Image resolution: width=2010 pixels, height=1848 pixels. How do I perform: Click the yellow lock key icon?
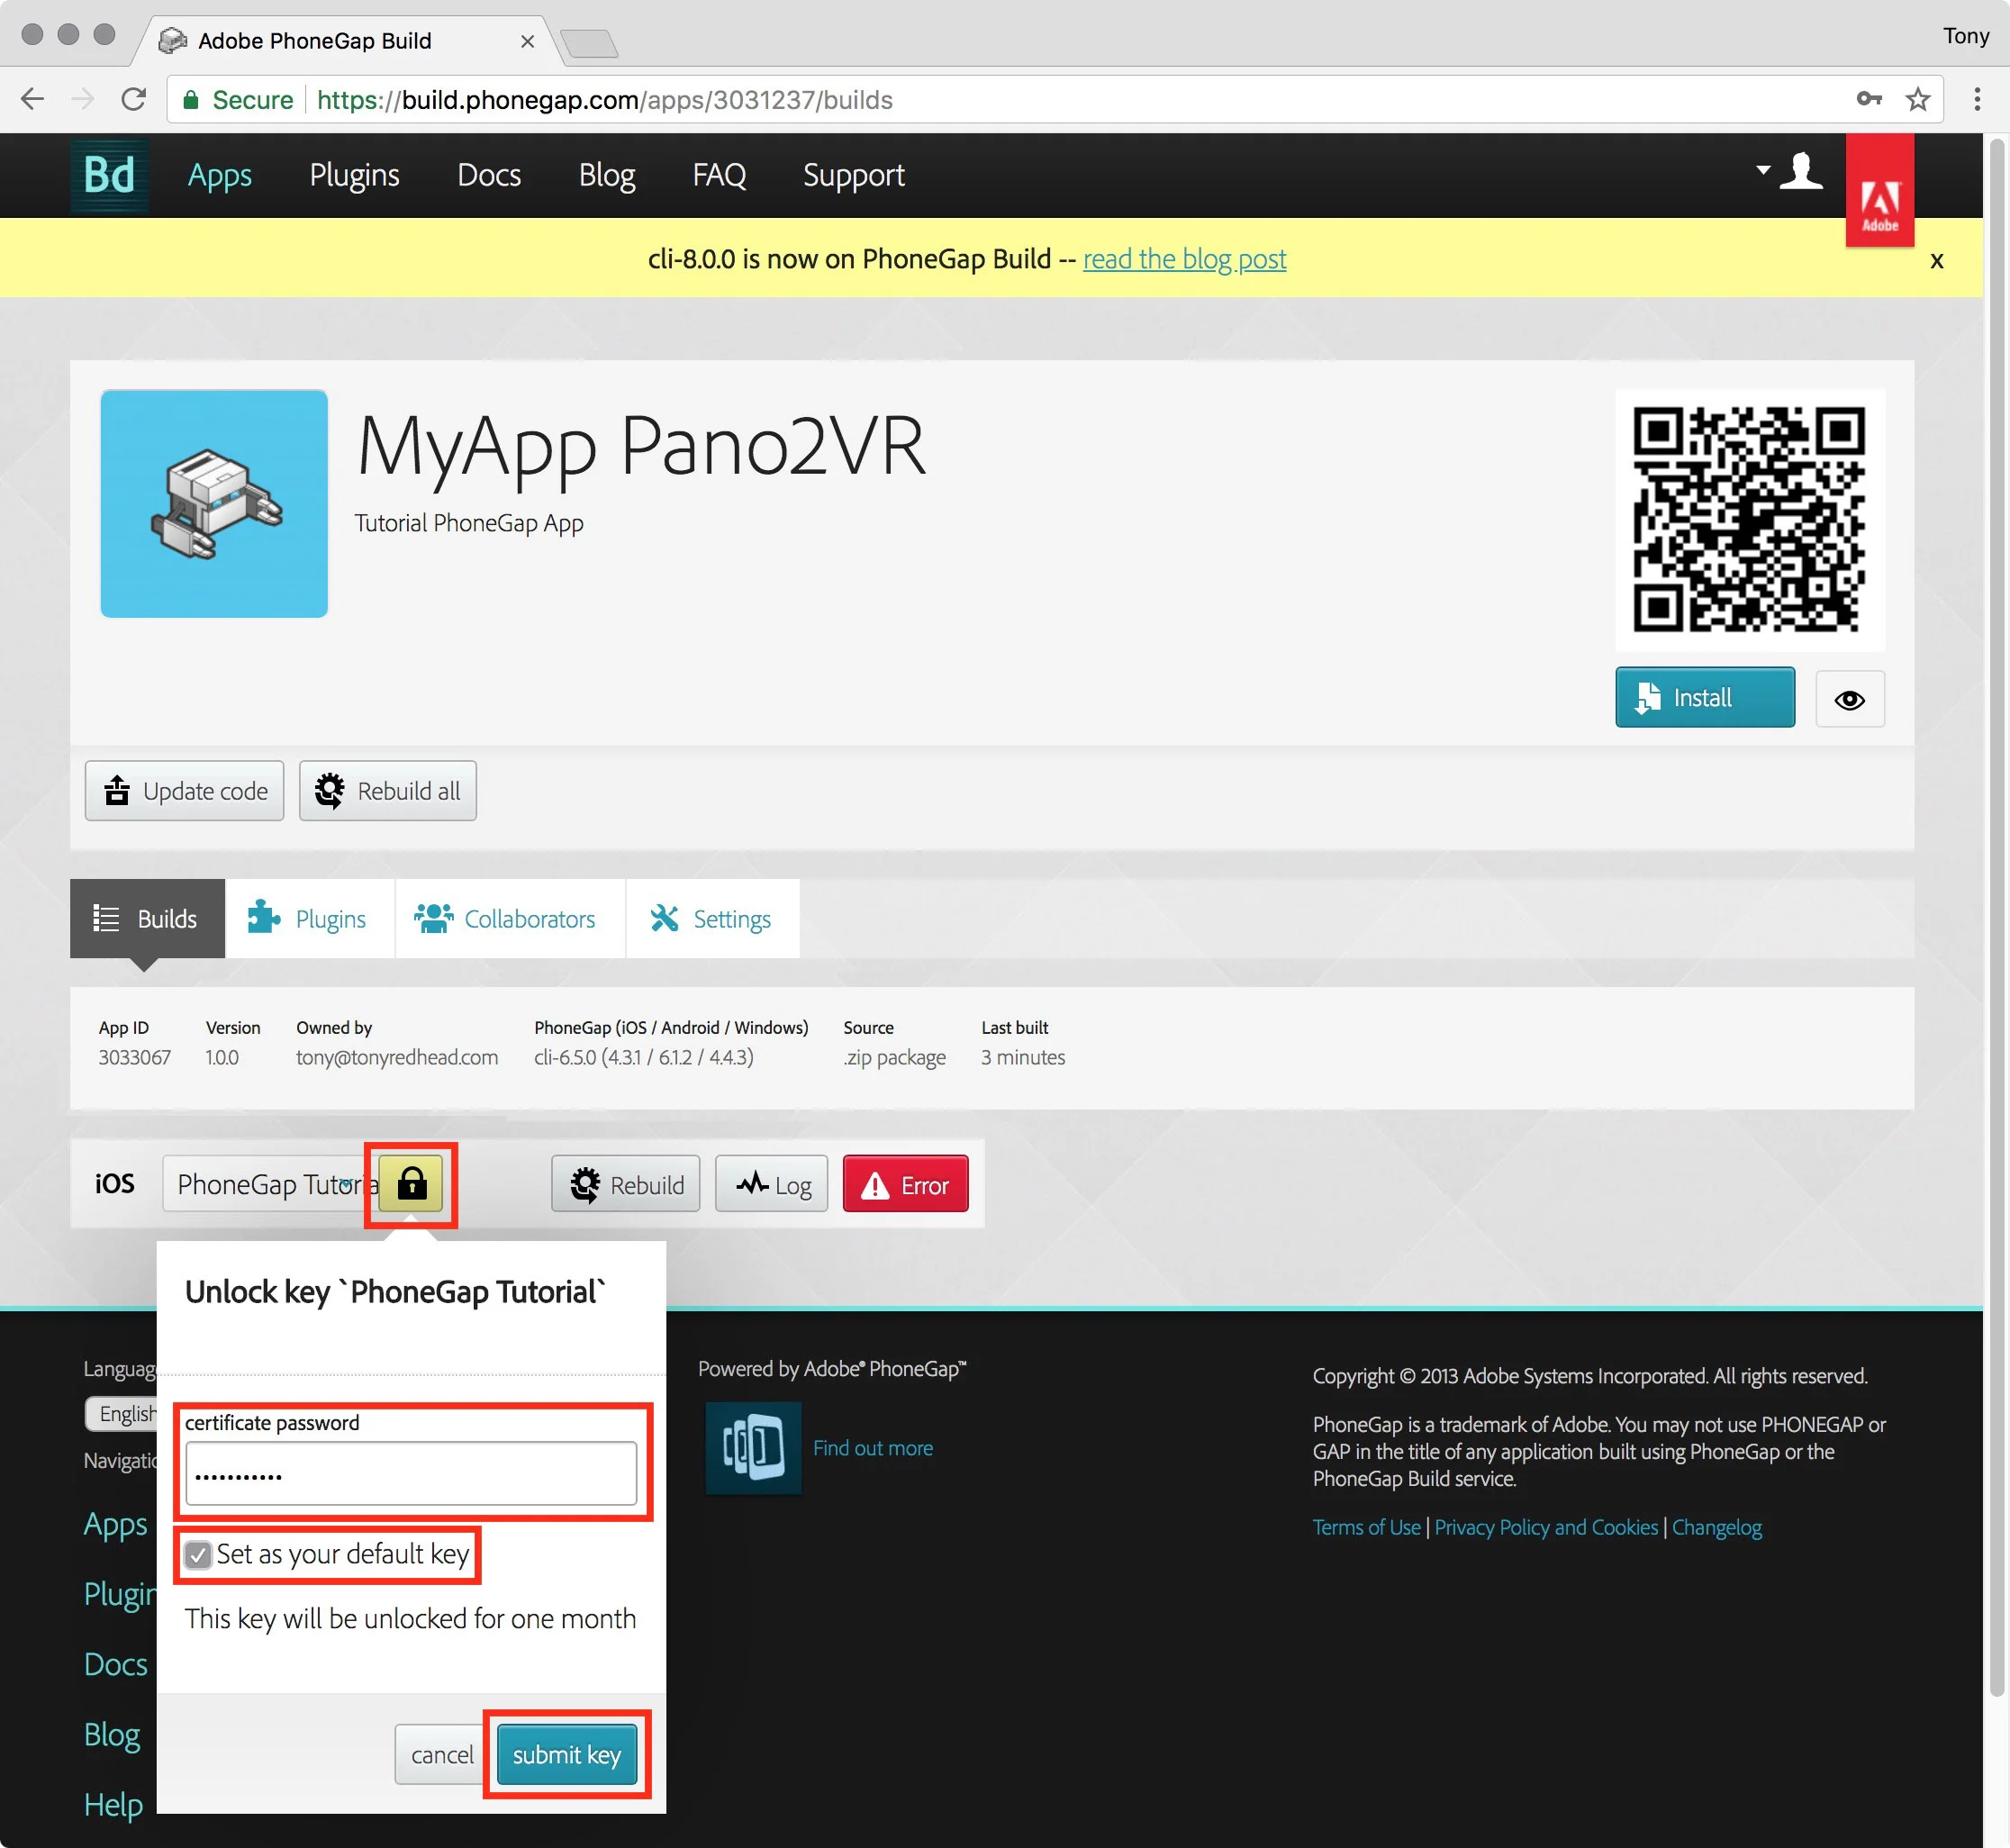[x=411, y=1184]
